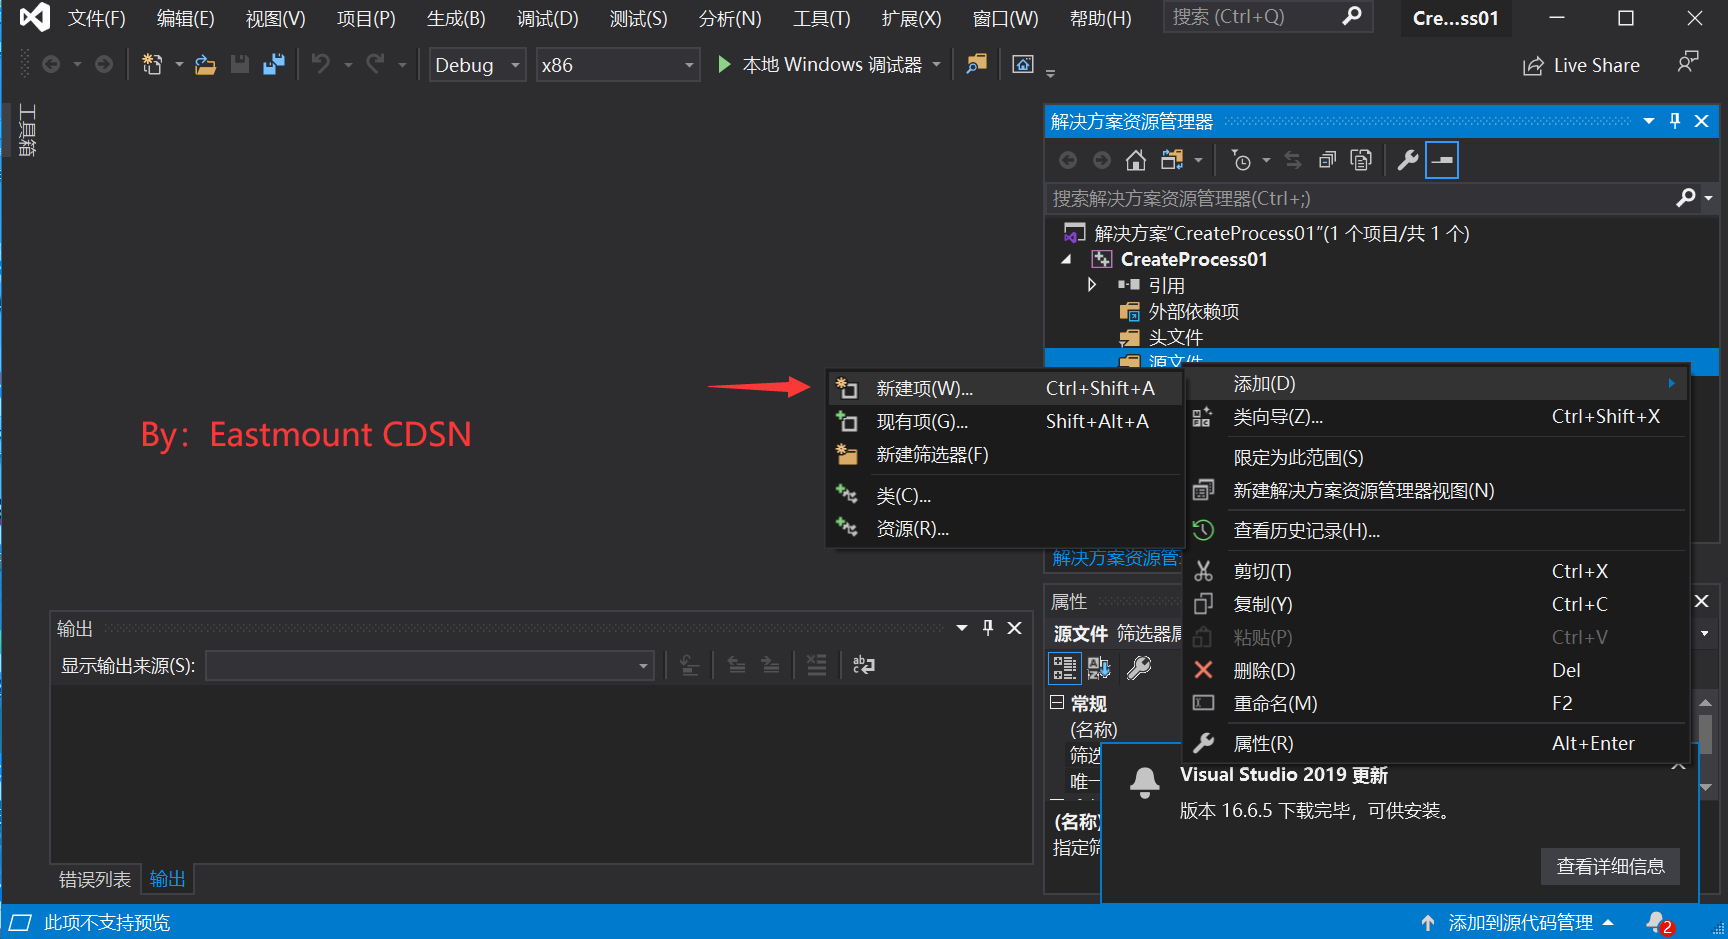Click the pending changes filter clock icon

tap(1241, 160)
